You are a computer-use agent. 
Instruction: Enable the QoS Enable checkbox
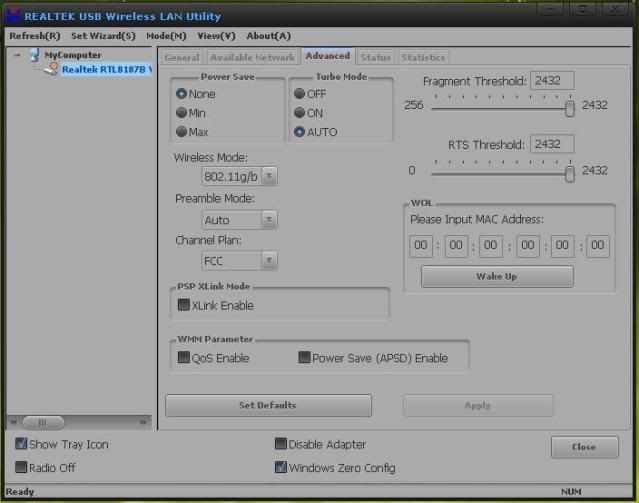click(184, 357)
